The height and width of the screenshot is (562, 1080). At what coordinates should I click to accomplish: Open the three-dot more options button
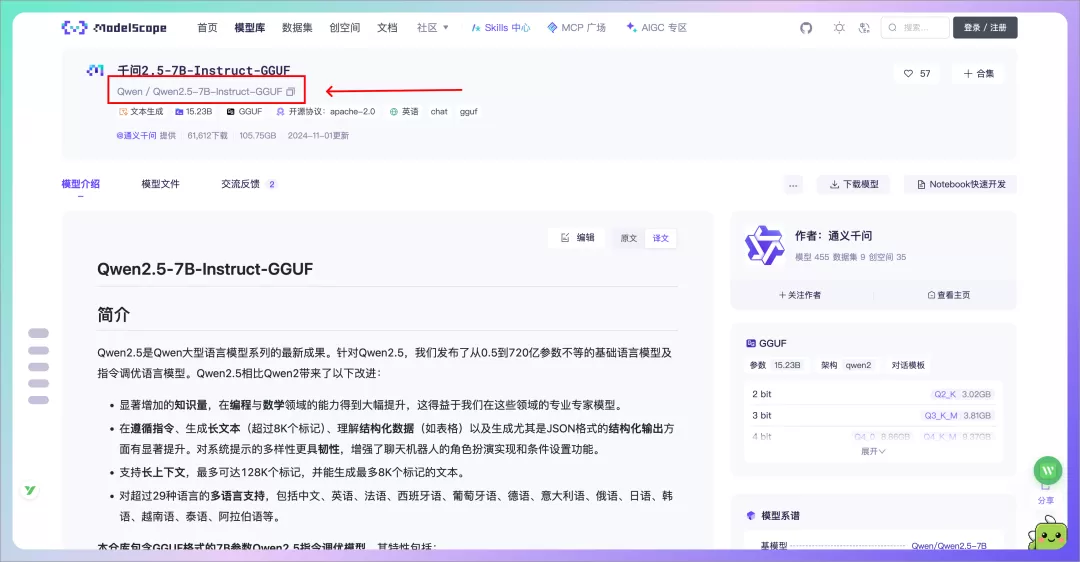[x=793, y=185]
